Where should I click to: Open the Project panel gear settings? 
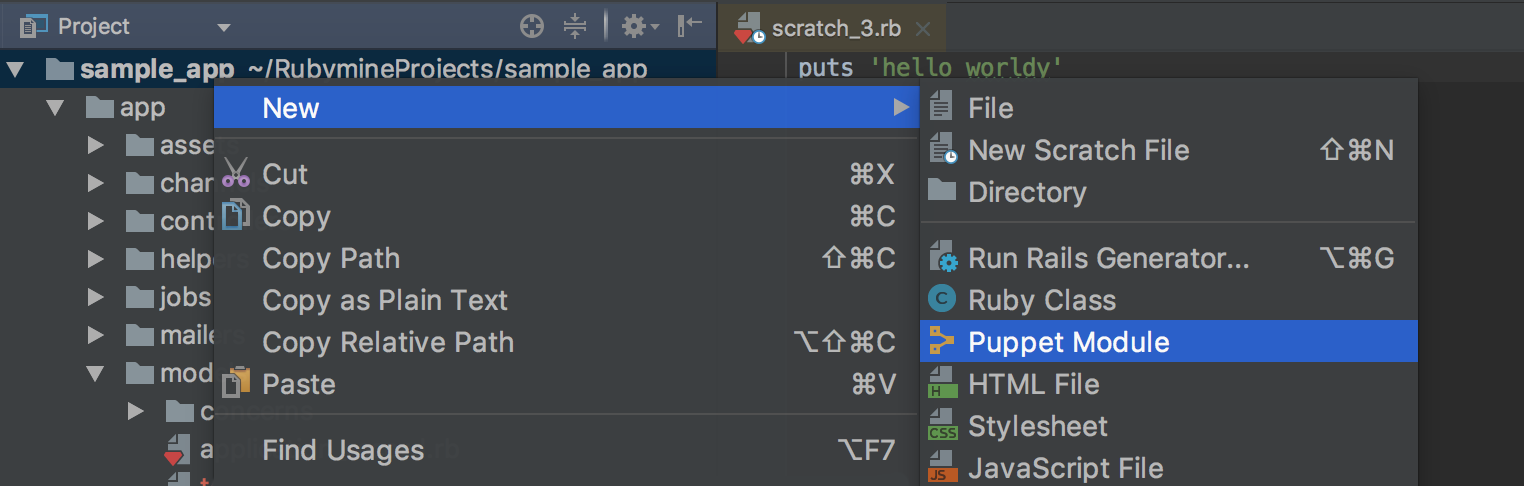(x=640, y=26)
